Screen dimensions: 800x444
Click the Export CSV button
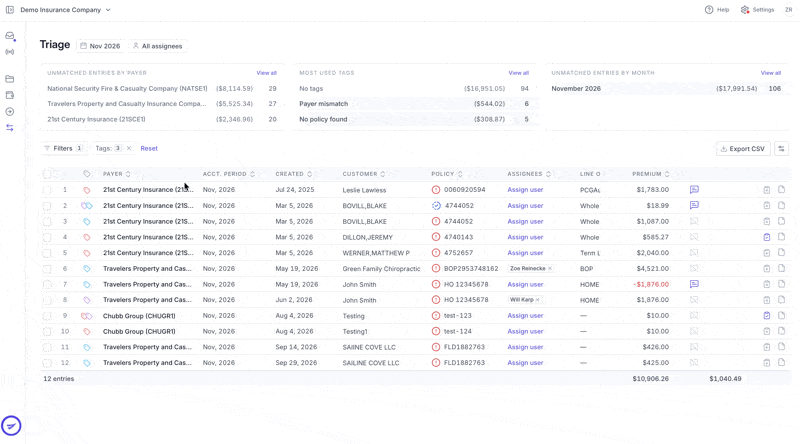pos(743,149)
